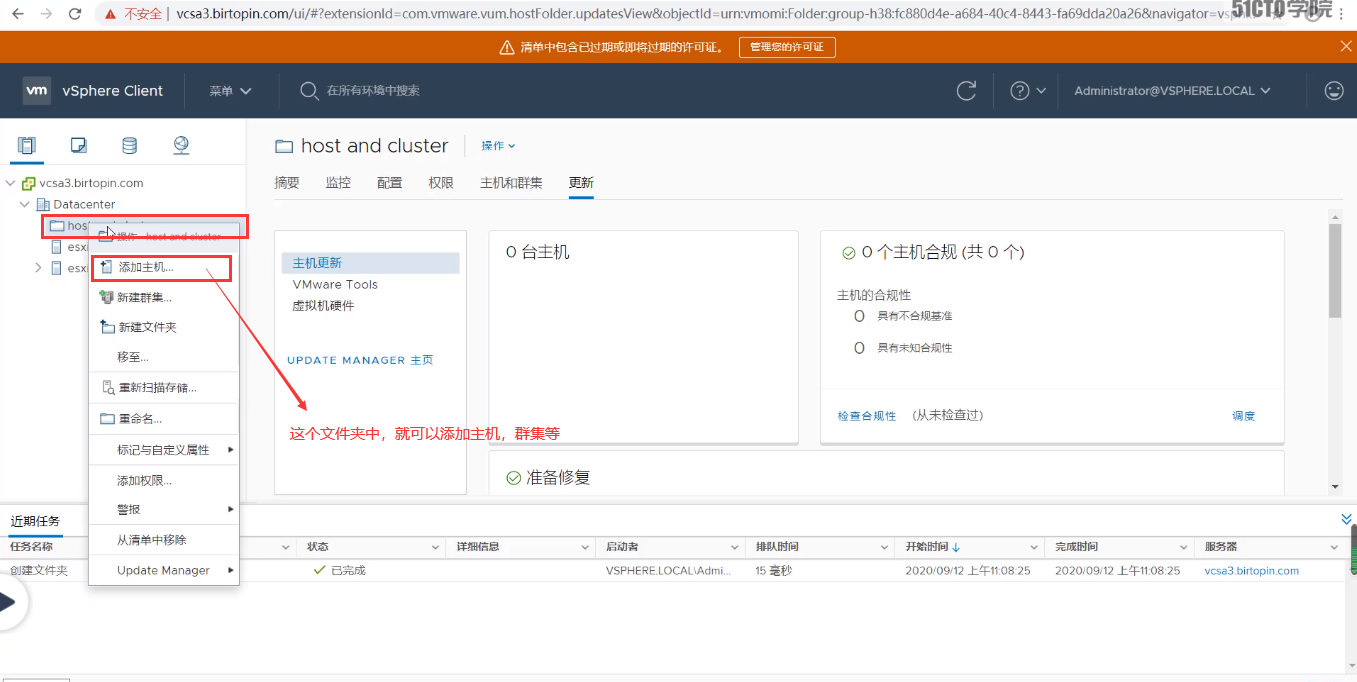Click the help question mark icon

(1020, 90)
